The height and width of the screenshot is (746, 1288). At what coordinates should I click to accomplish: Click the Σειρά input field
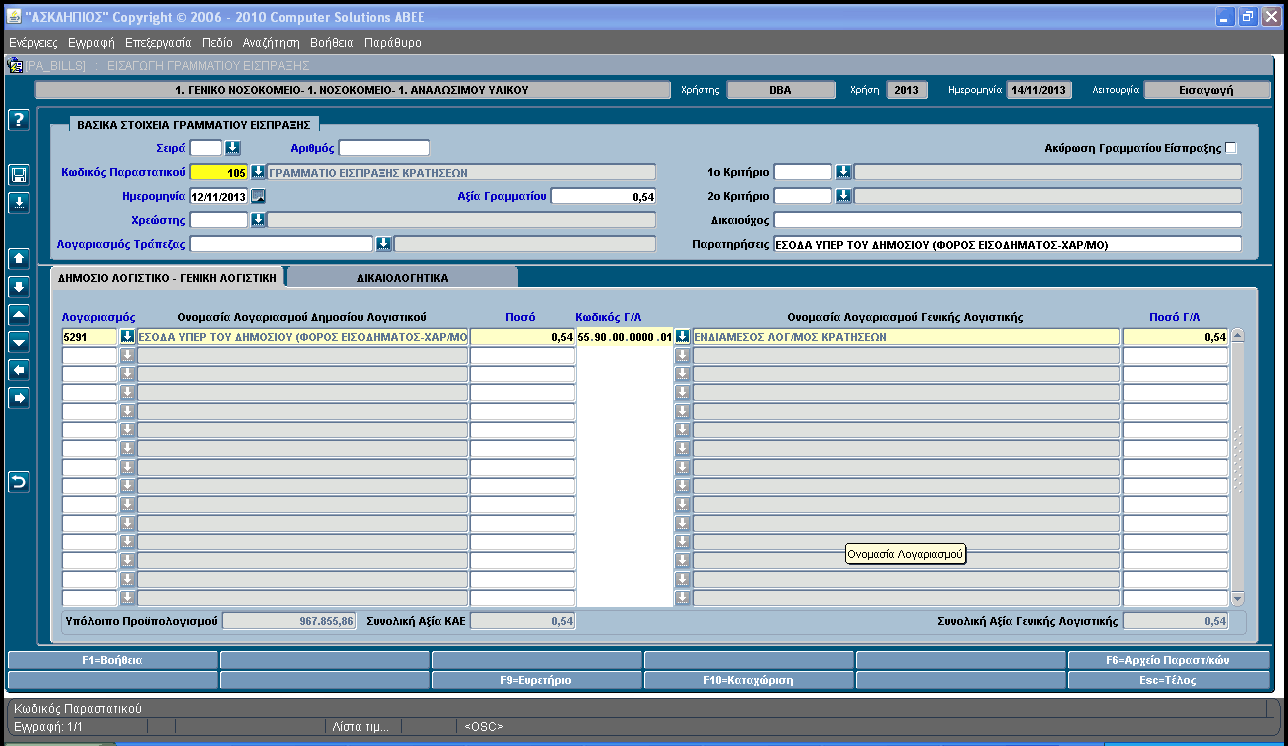(x=206, y=148)
